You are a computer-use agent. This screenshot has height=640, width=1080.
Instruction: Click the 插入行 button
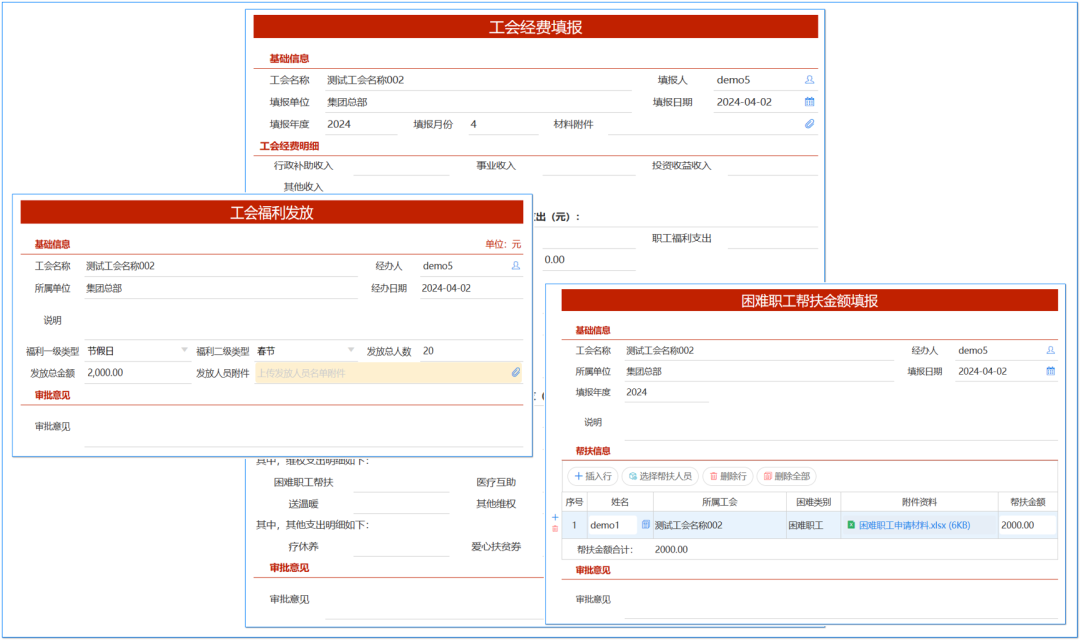593,476
